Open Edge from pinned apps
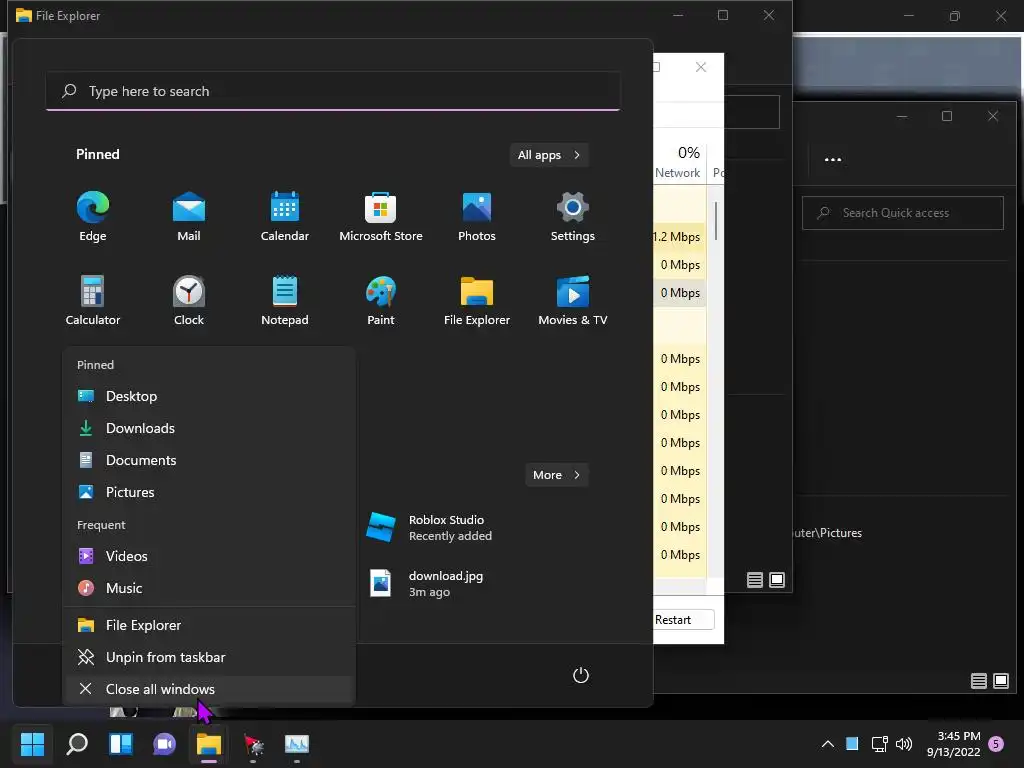This screenshot has height=768, width=1024. click(x=93, y=217)
